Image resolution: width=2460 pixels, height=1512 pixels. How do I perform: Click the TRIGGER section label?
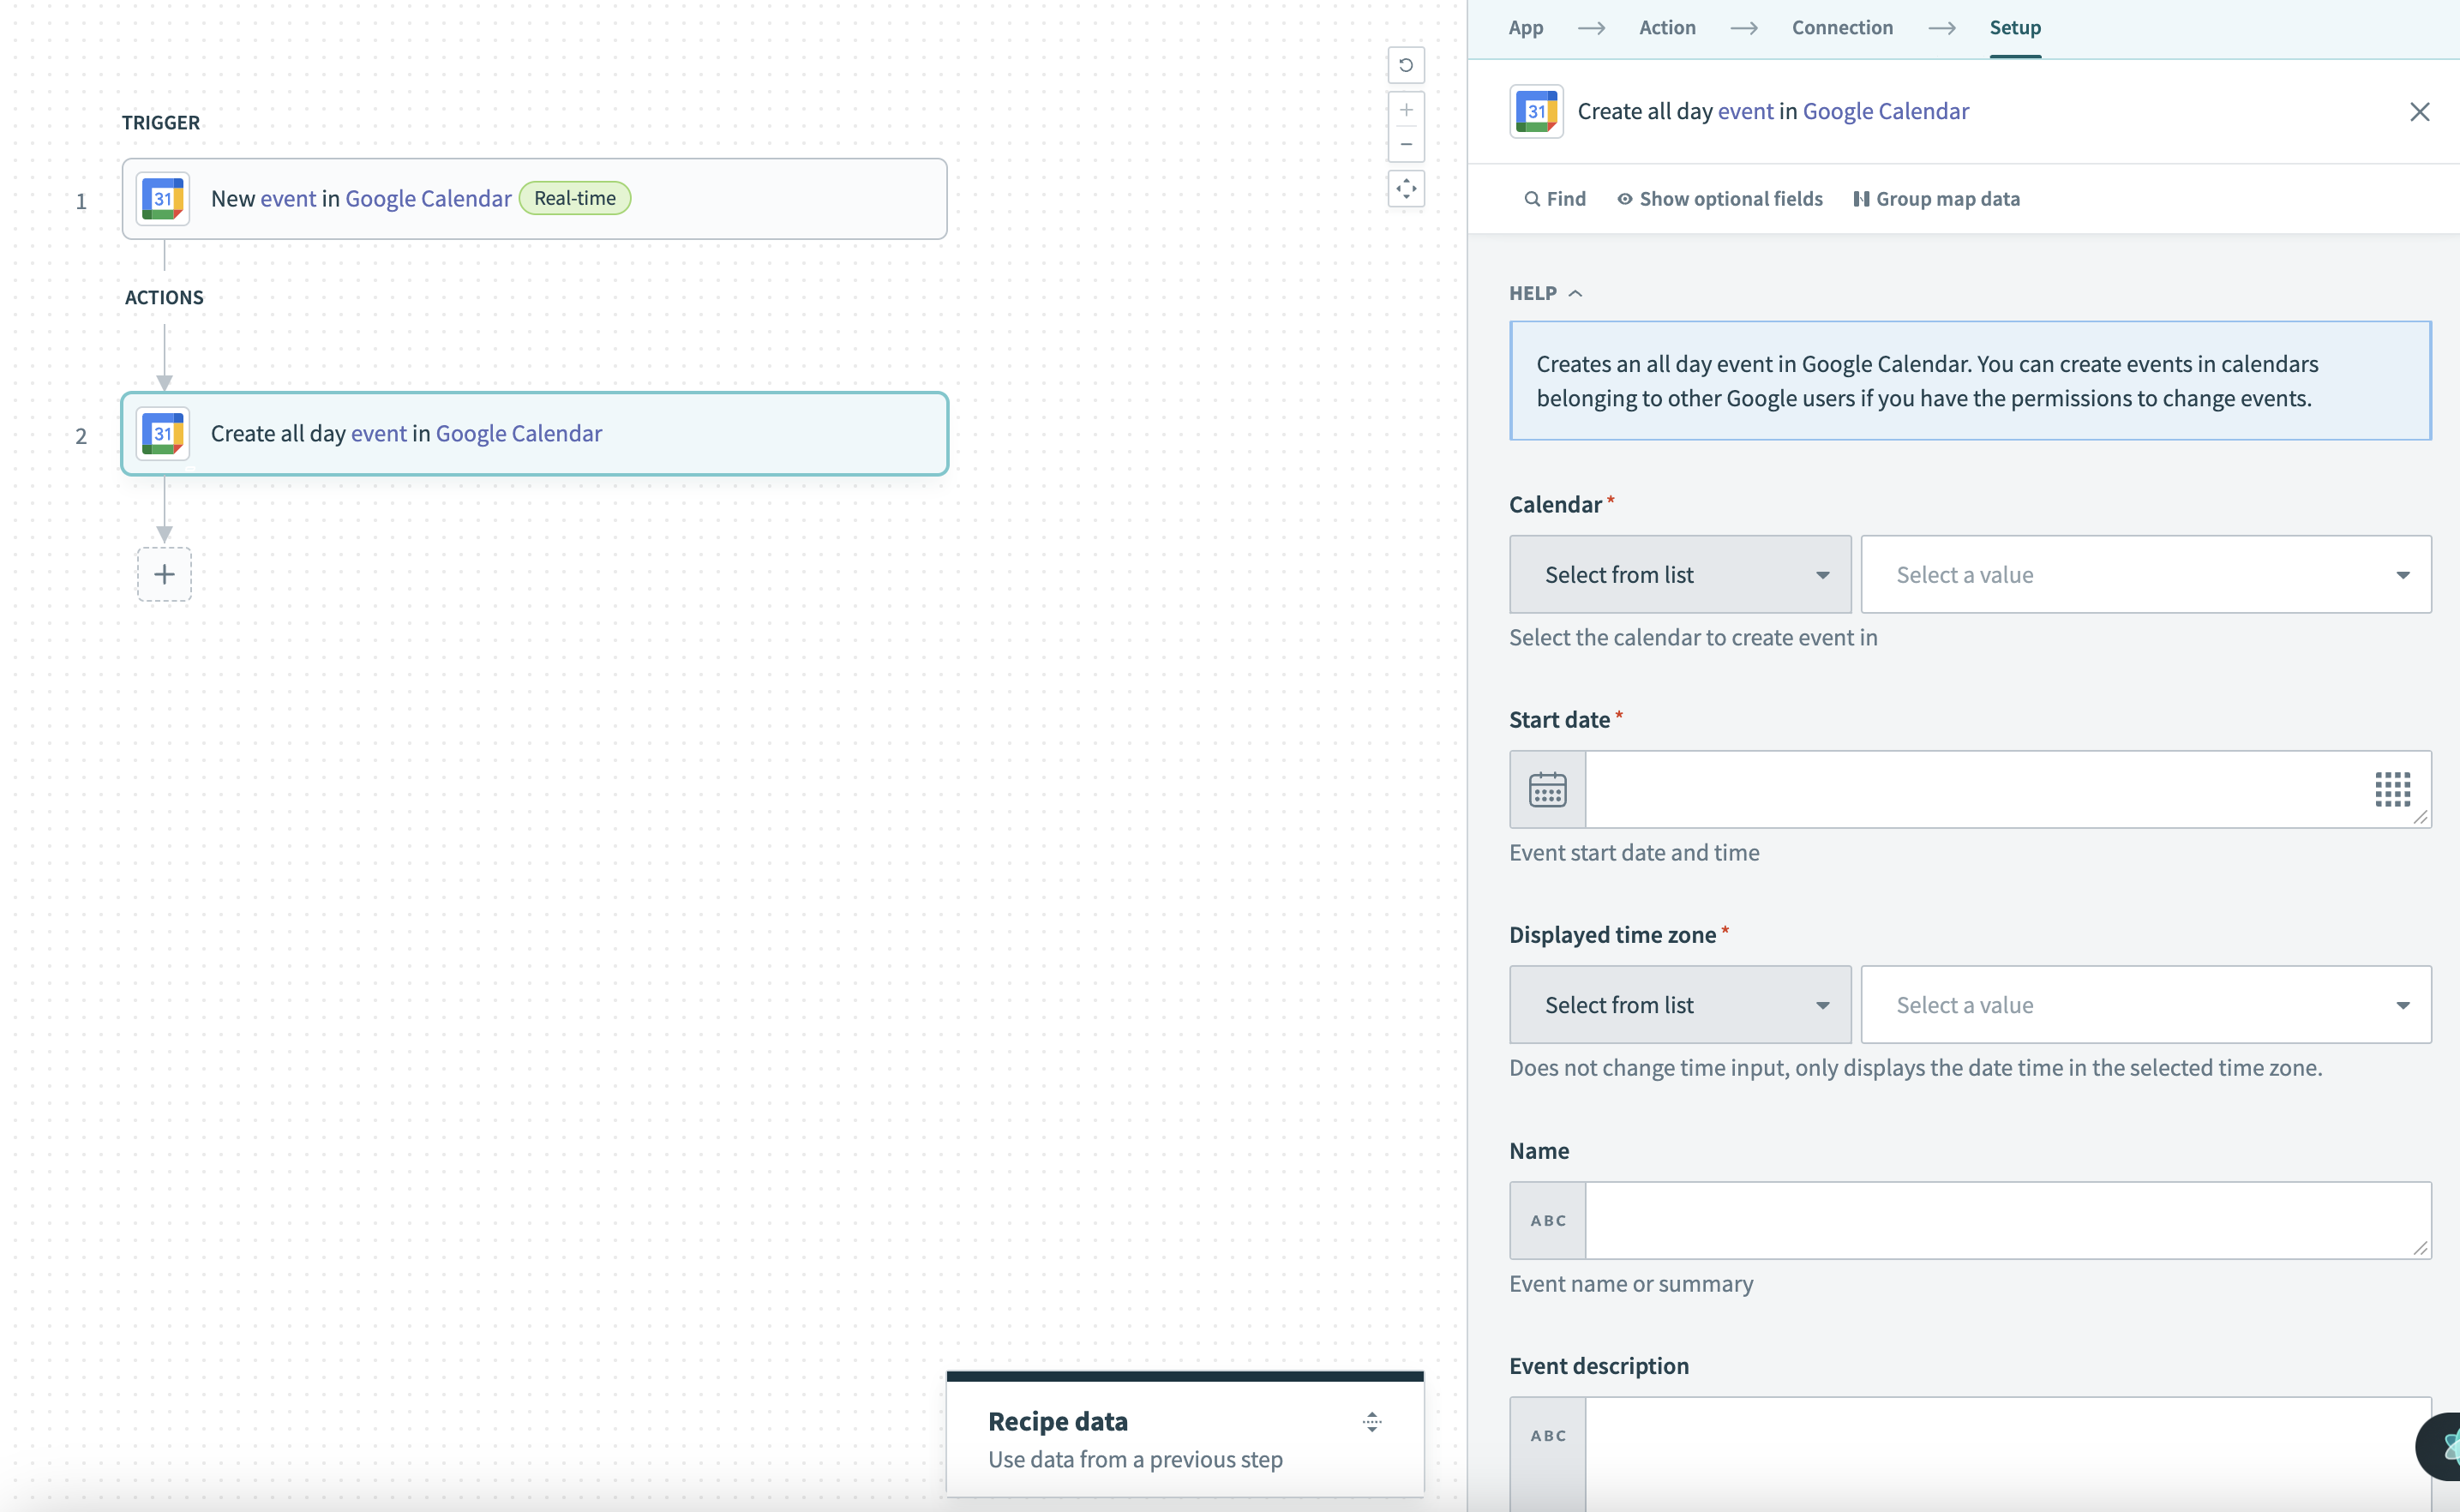(161, 122)
